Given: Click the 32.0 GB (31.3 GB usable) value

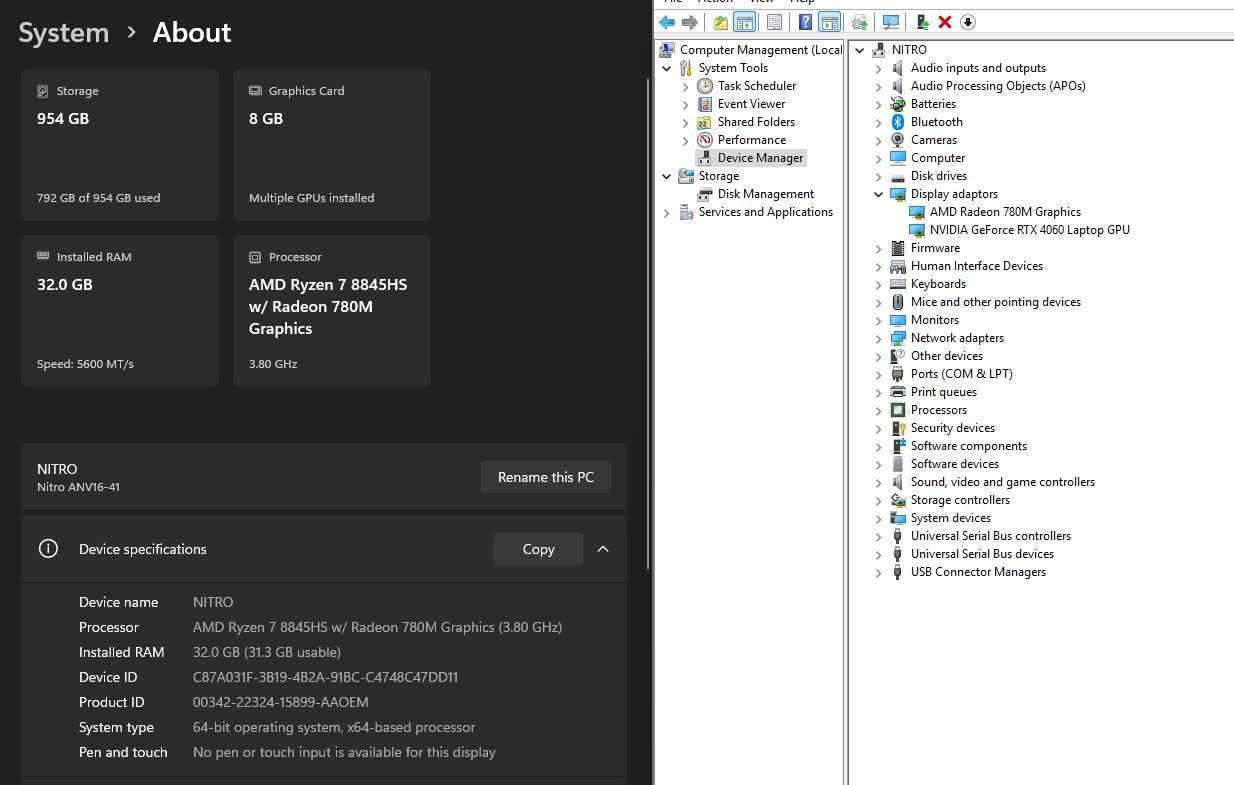Looking at the screenshot, I should [266, 652].
